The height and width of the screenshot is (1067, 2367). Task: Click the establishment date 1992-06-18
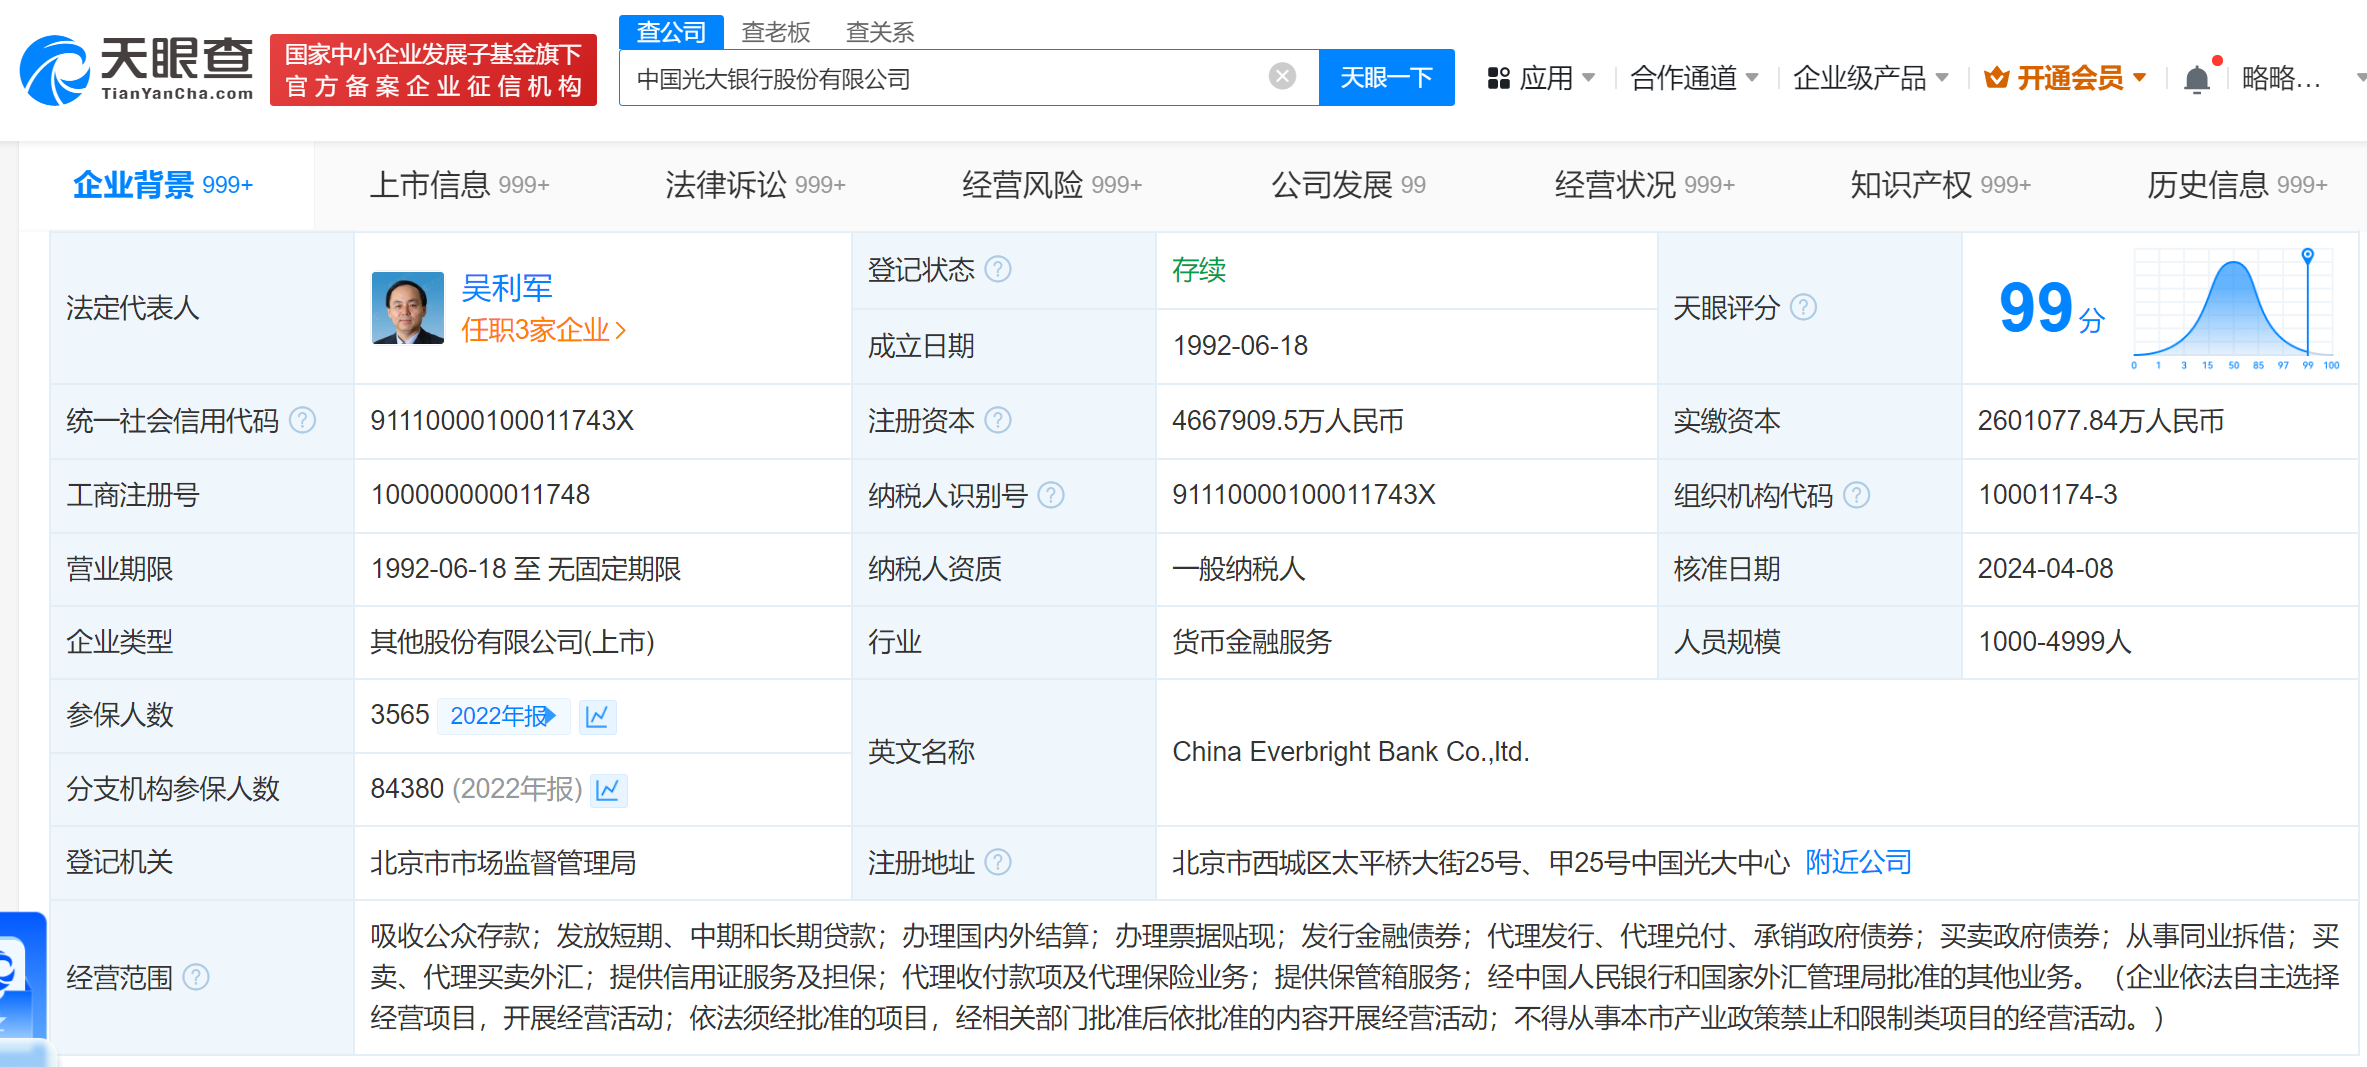pos(1240,345)
